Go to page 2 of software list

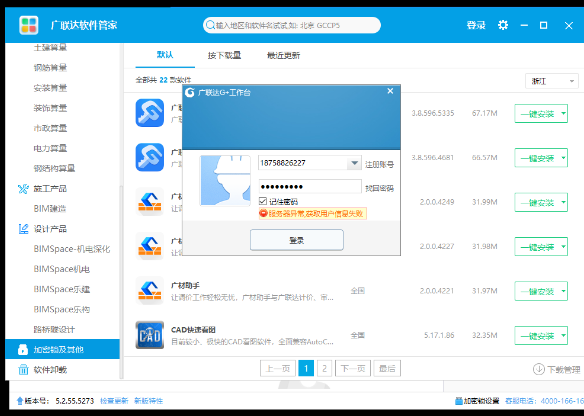[324, 368]
